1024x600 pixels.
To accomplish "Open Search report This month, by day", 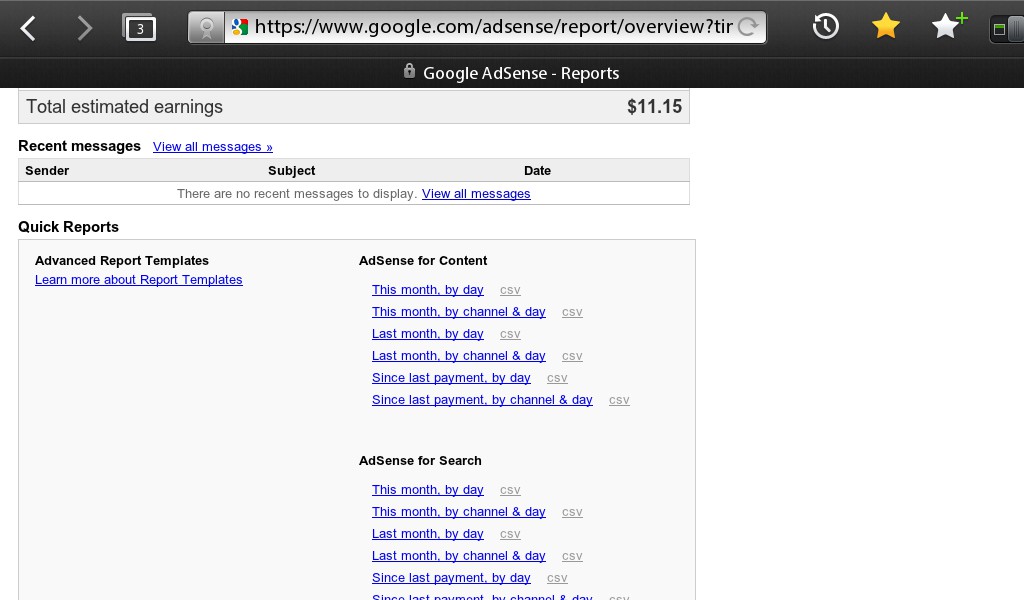I will coord(428,490).
